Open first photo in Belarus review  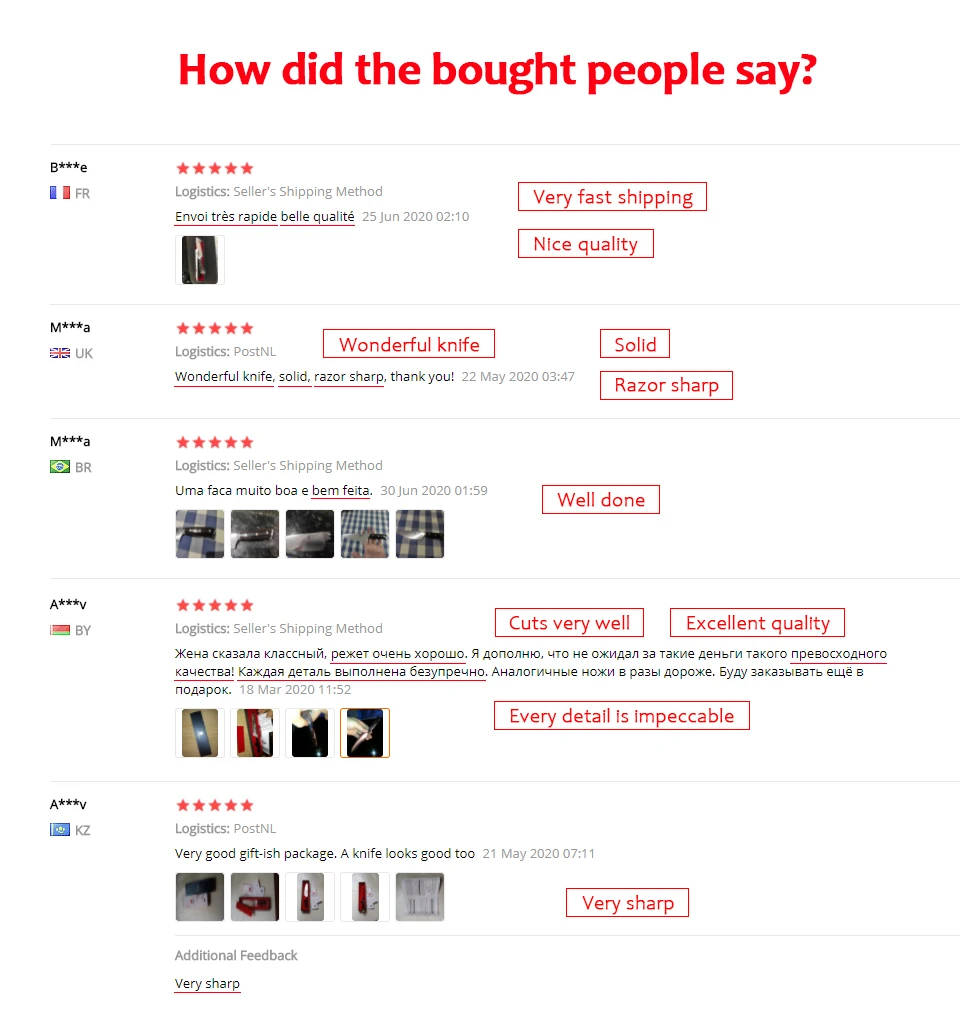[x=200, y=733]
